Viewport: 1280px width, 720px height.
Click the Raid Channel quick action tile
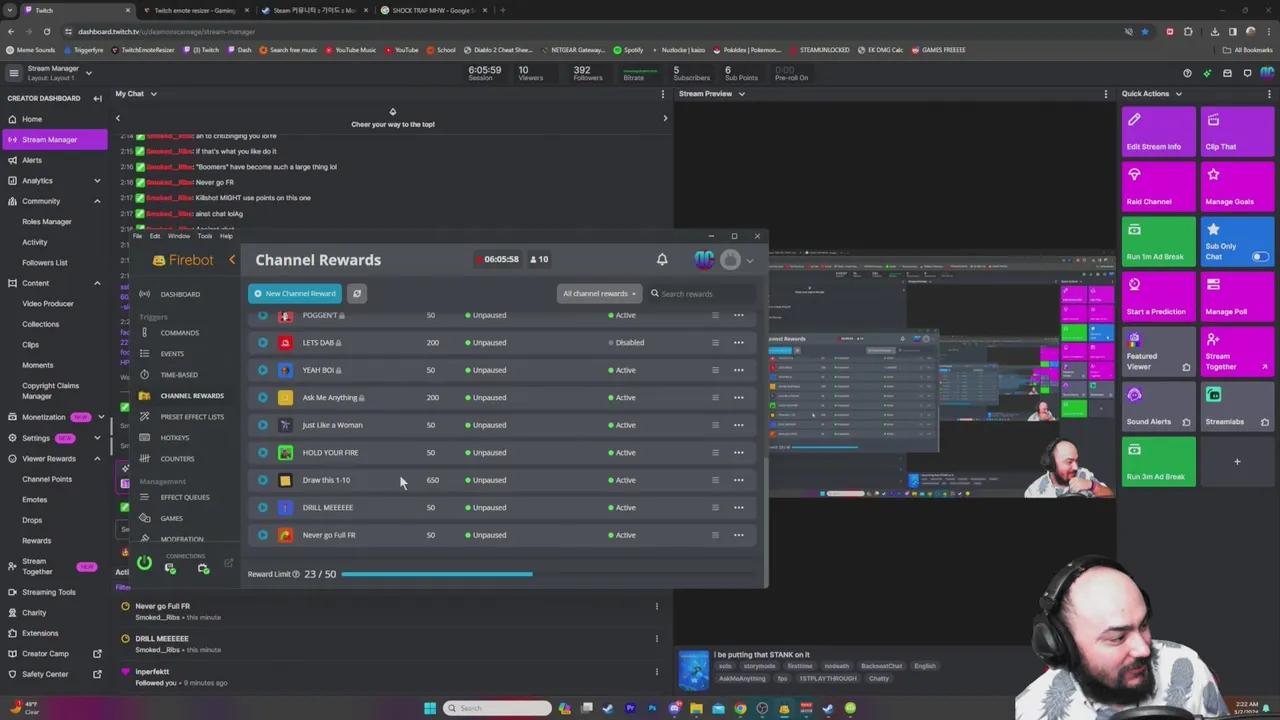click(1157, 188)
